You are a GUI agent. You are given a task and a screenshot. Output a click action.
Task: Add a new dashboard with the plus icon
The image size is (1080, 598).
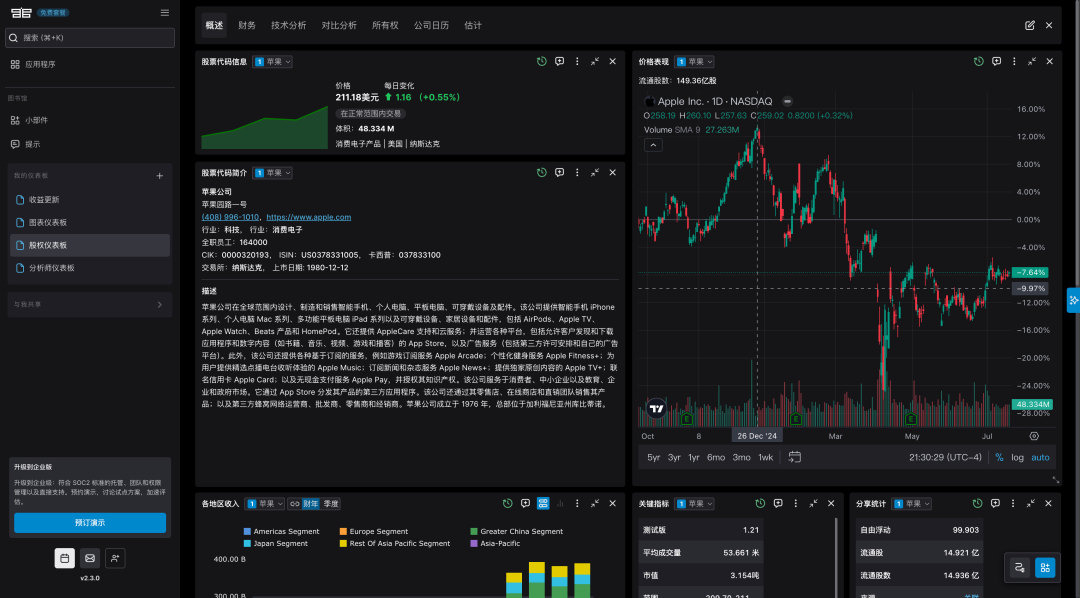pyautogui.click(x=159, y=176)
